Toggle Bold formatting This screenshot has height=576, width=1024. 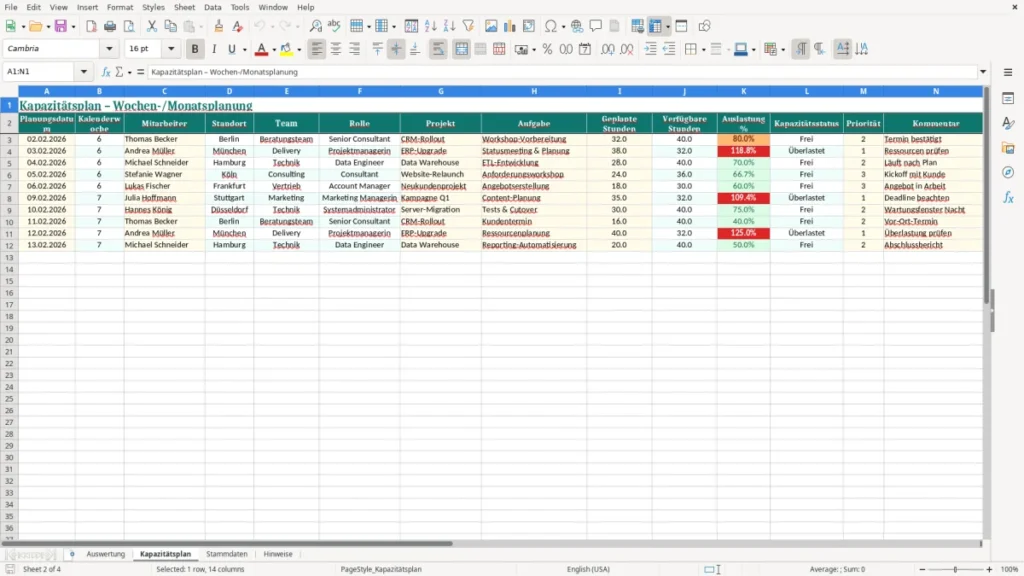195,49
